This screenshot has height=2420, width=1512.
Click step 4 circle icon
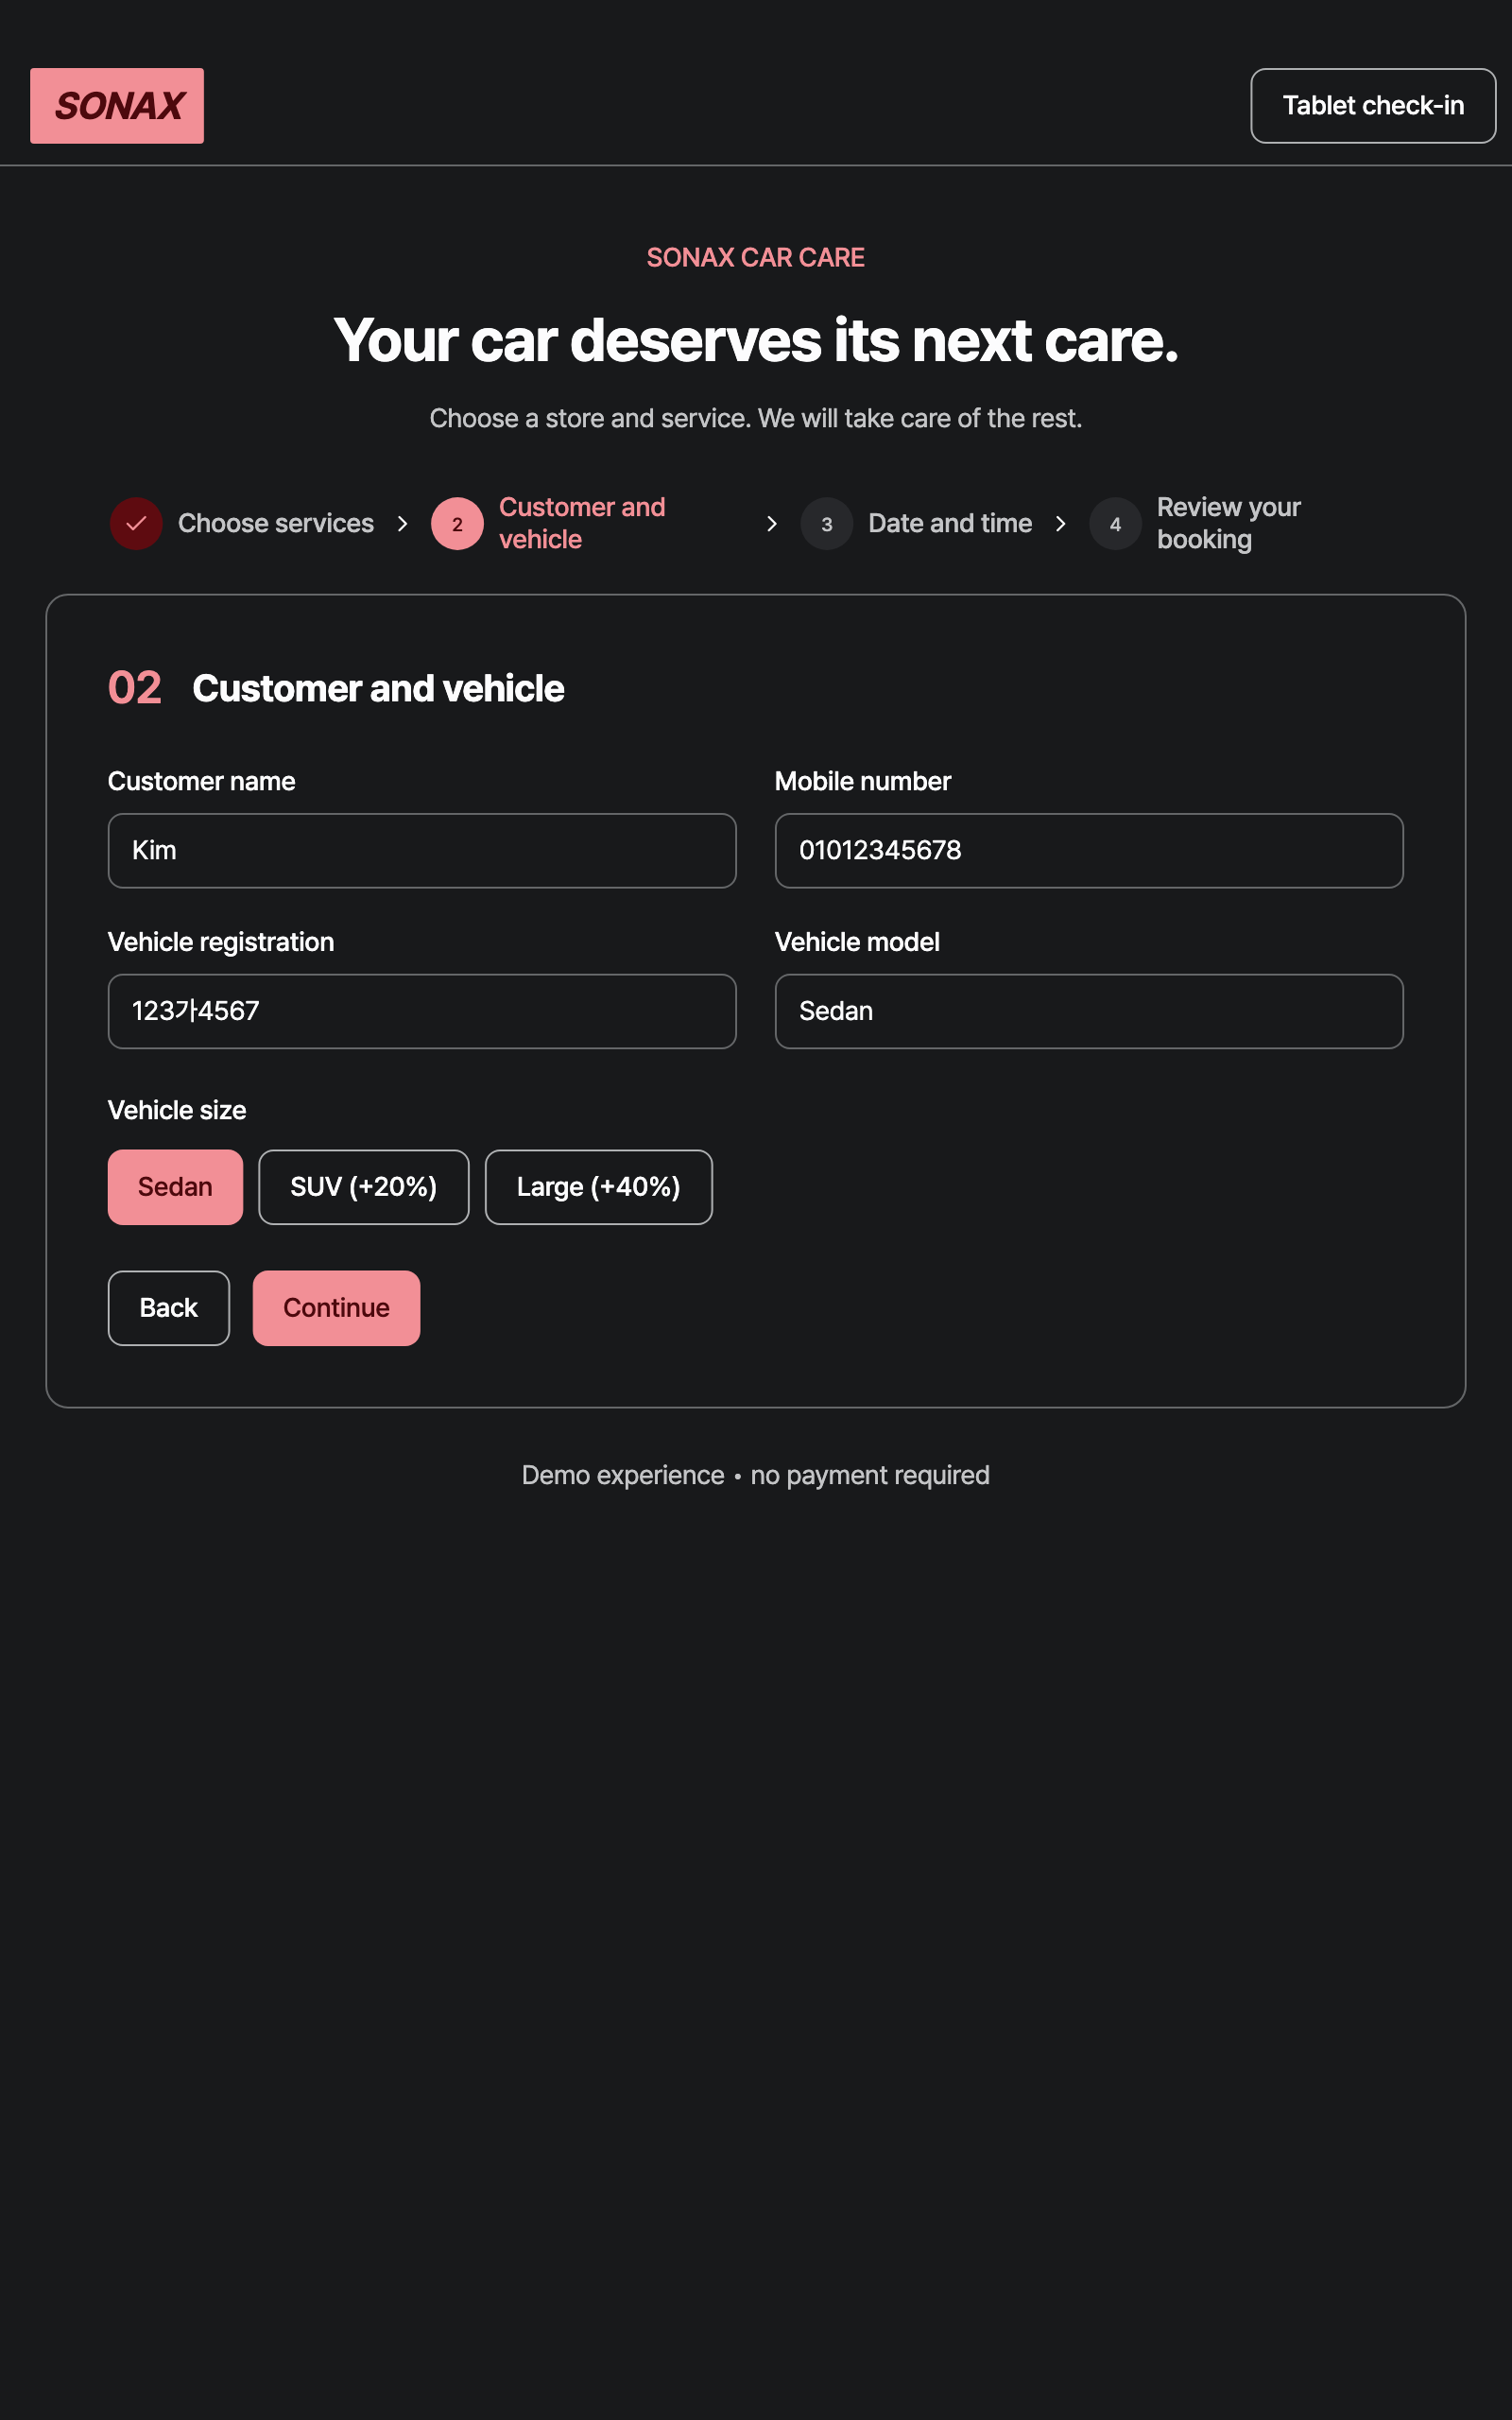[1115, 524]
